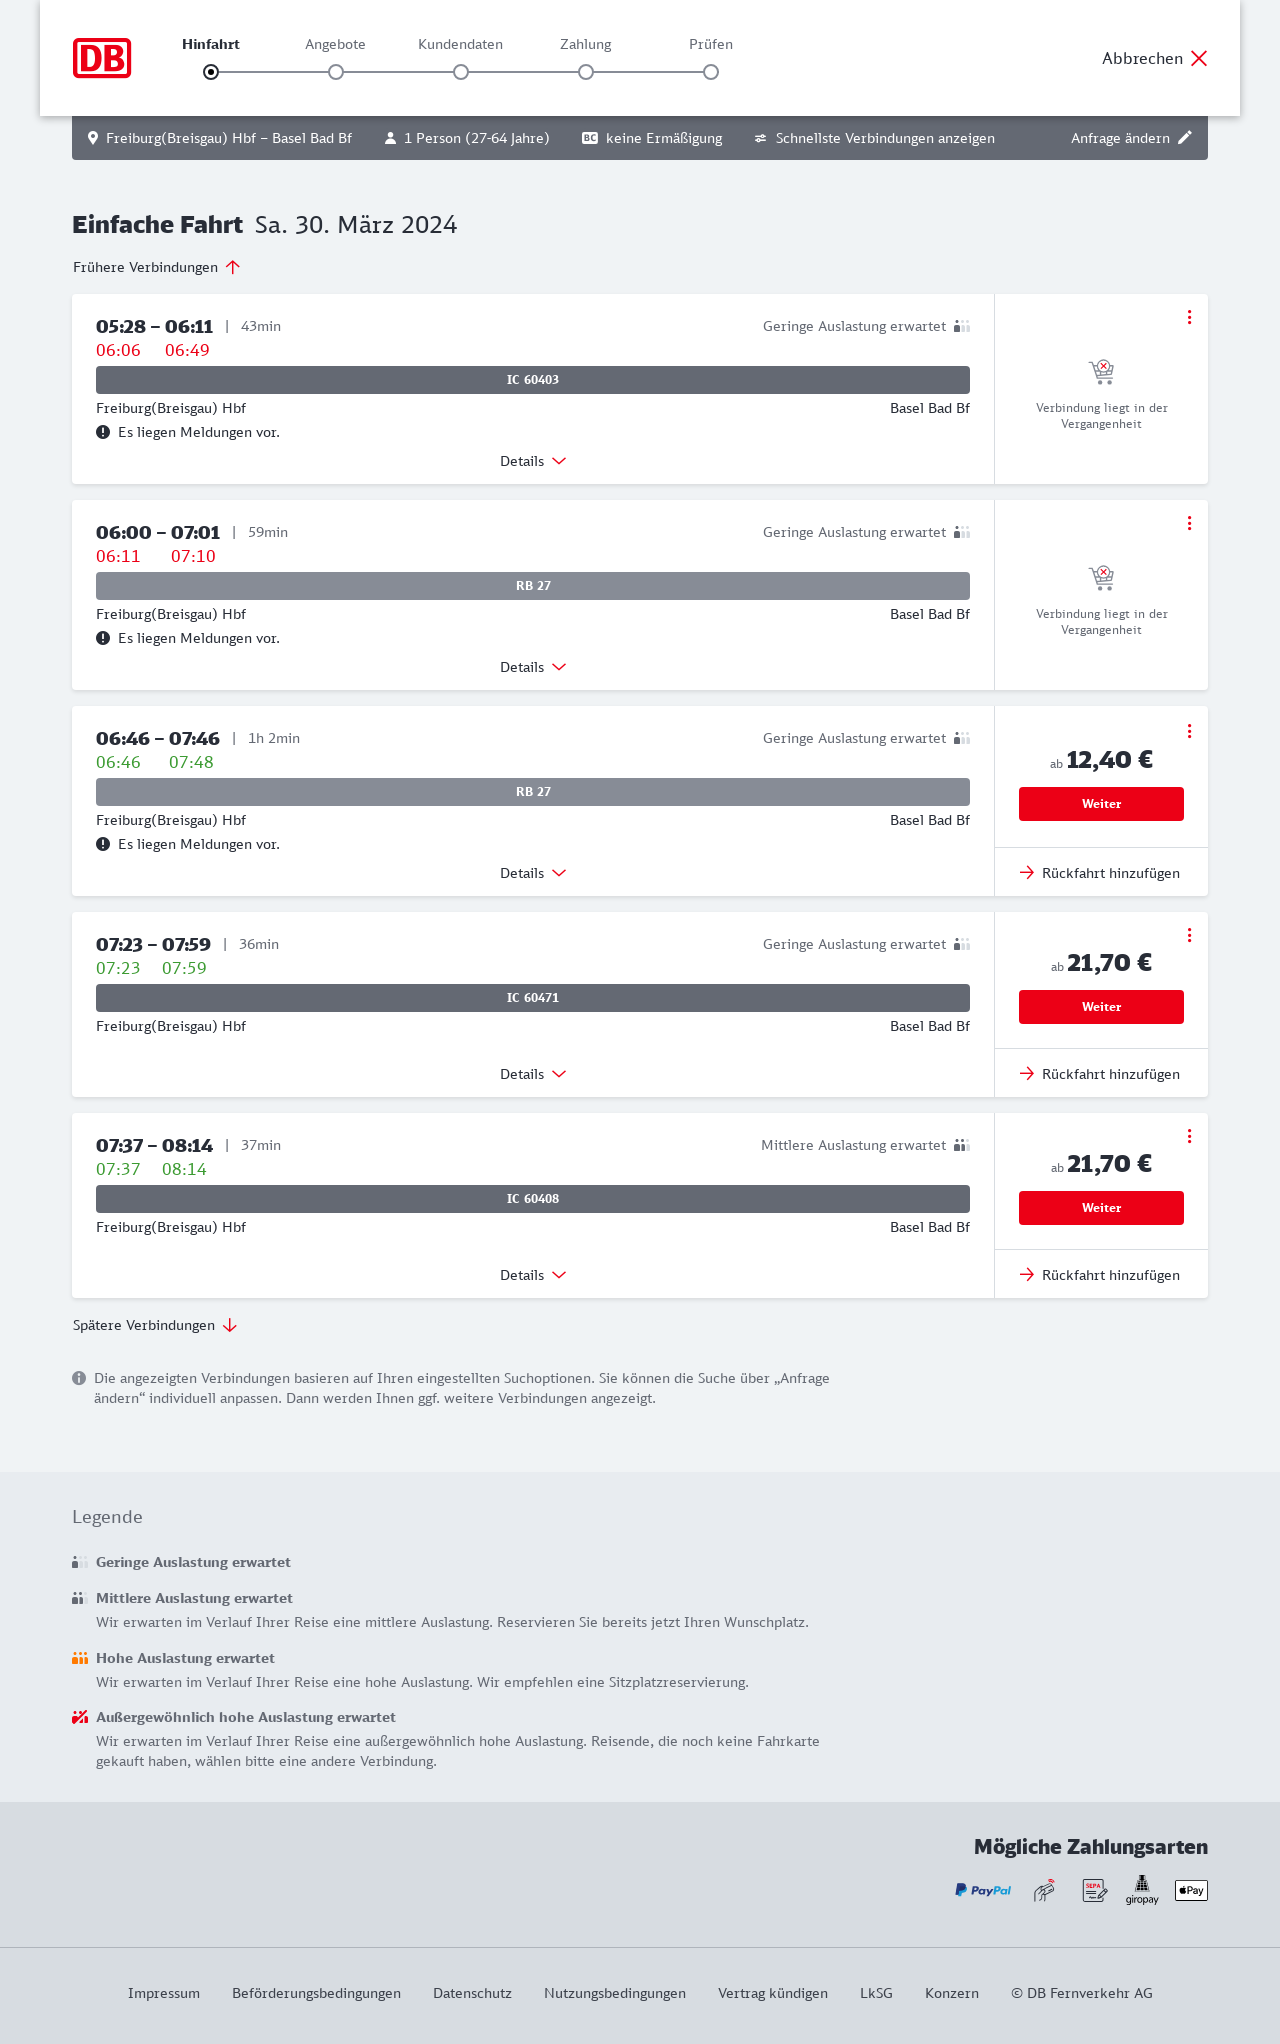Click the Abbrechen X icon
This screenshot has height=2044, width=1280.
tap(1199, 58)
